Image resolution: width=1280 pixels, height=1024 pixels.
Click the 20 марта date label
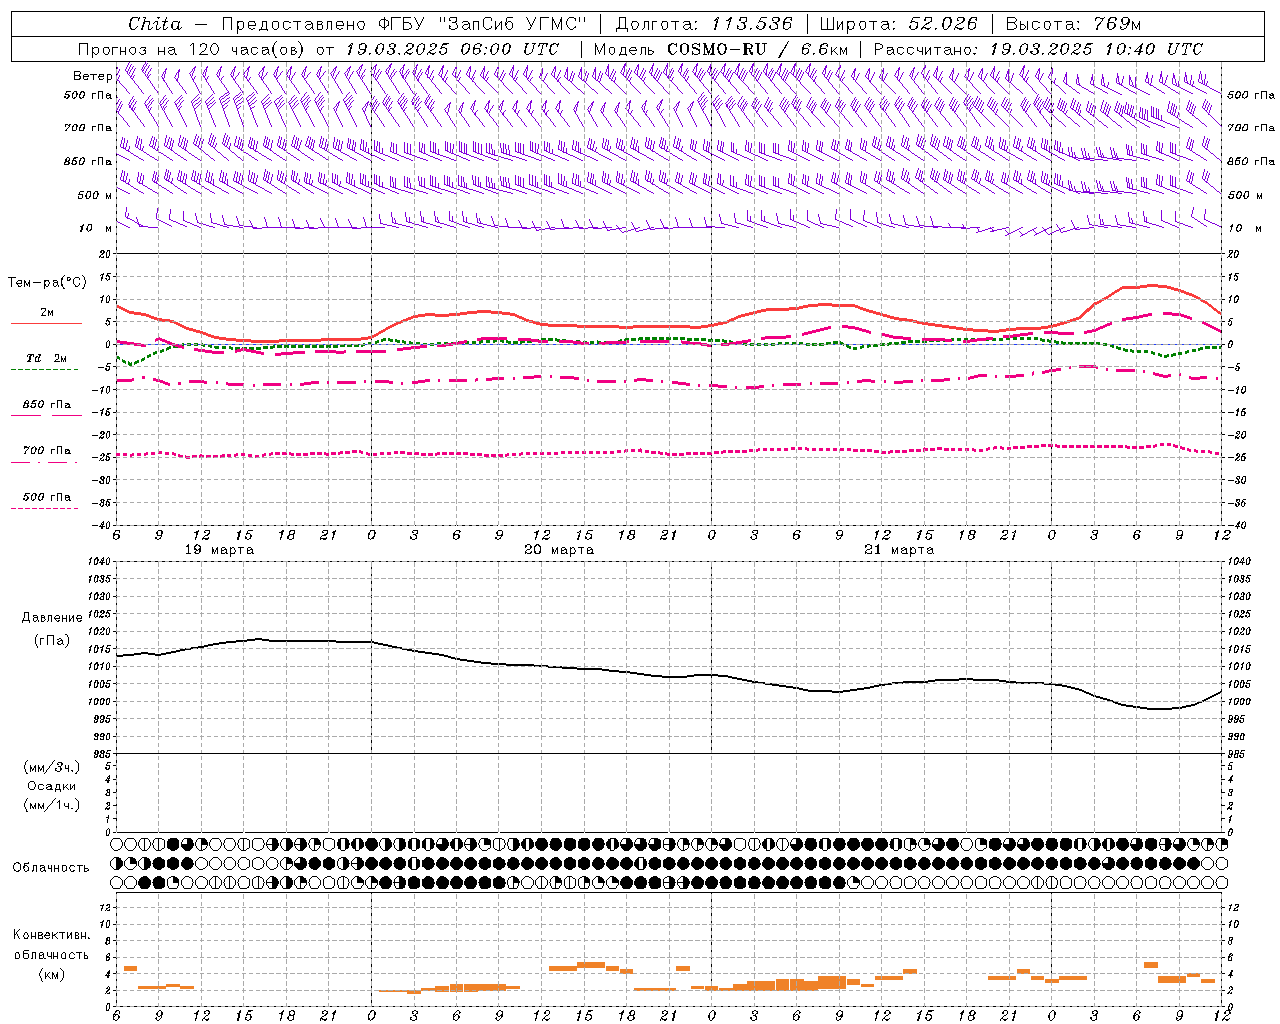559,550
